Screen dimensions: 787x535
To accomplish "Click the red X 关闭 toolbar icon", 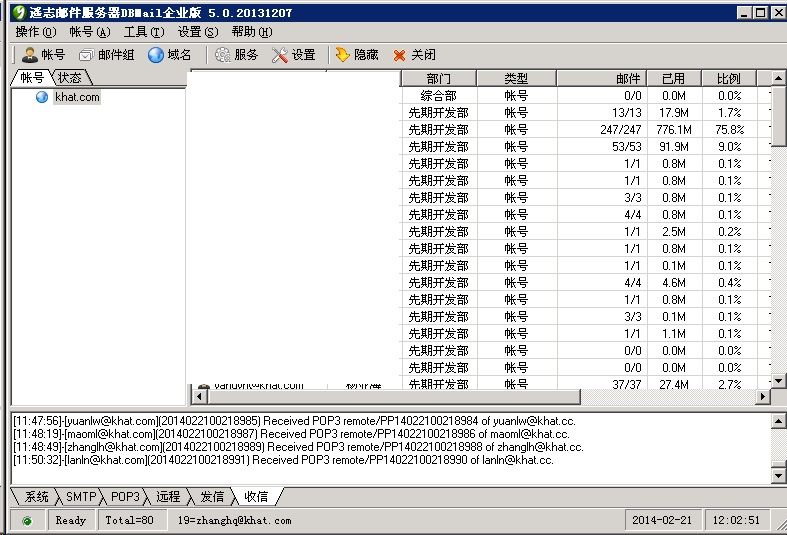I will tap(400, 55).
